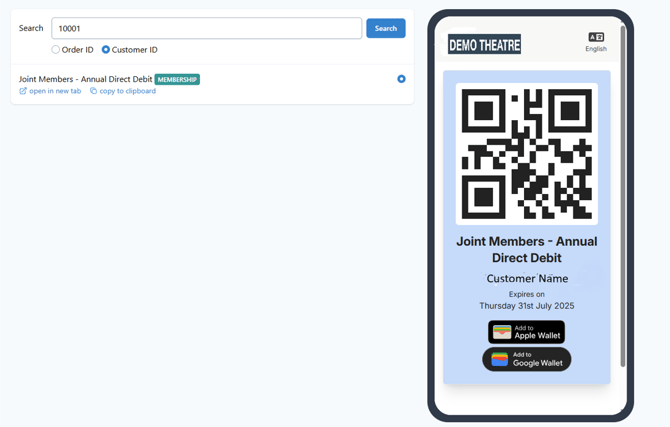Click the copy to clipboard icon
This screenshot has height=427, width=670.
point(94,91)
